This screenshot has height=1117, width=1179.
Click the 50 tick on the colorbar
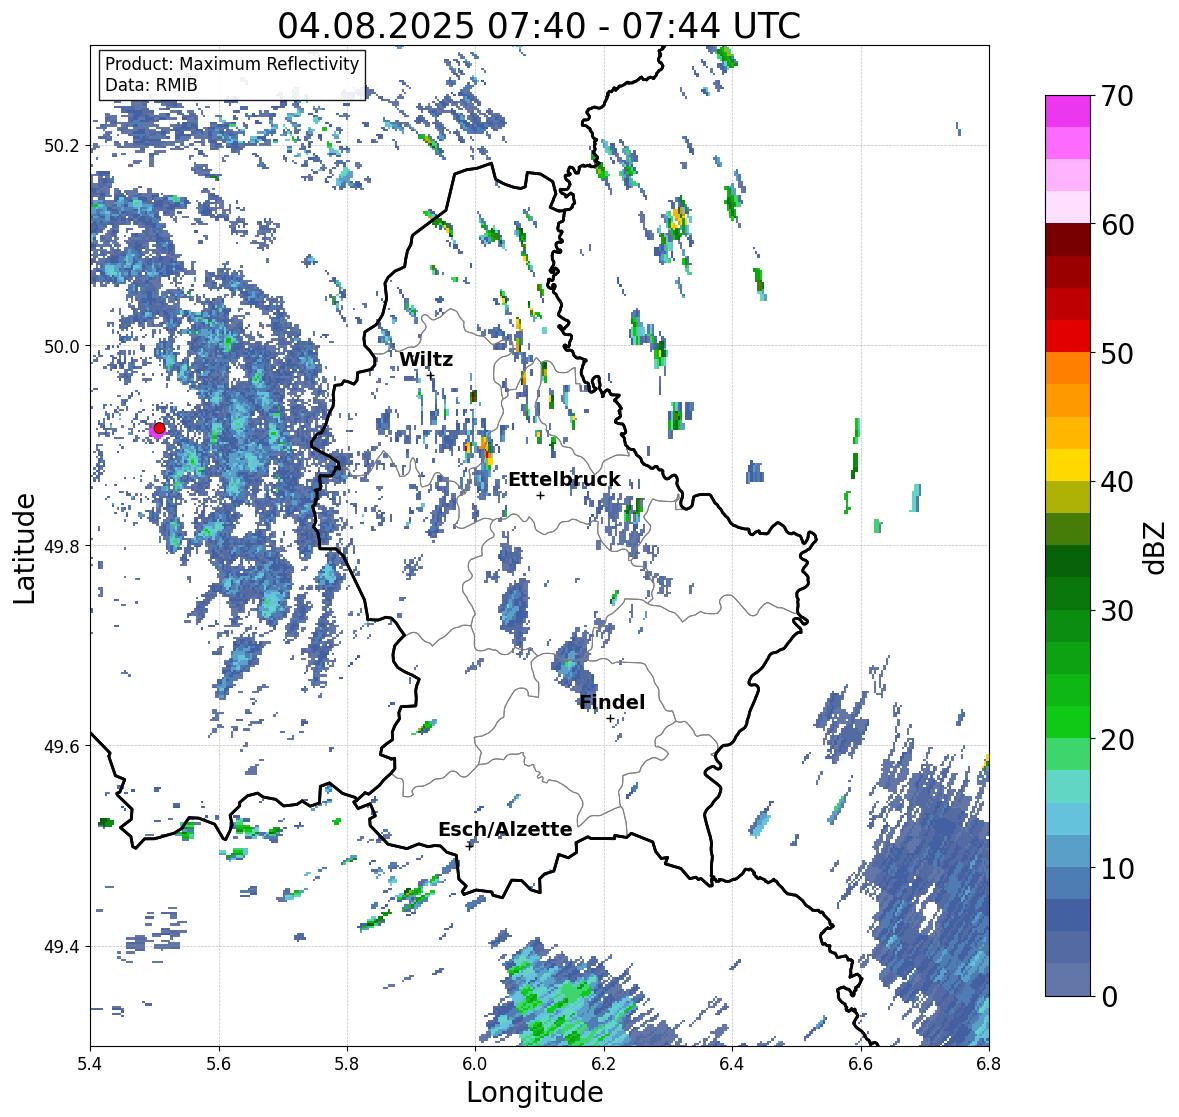(x=1117, y=353)
